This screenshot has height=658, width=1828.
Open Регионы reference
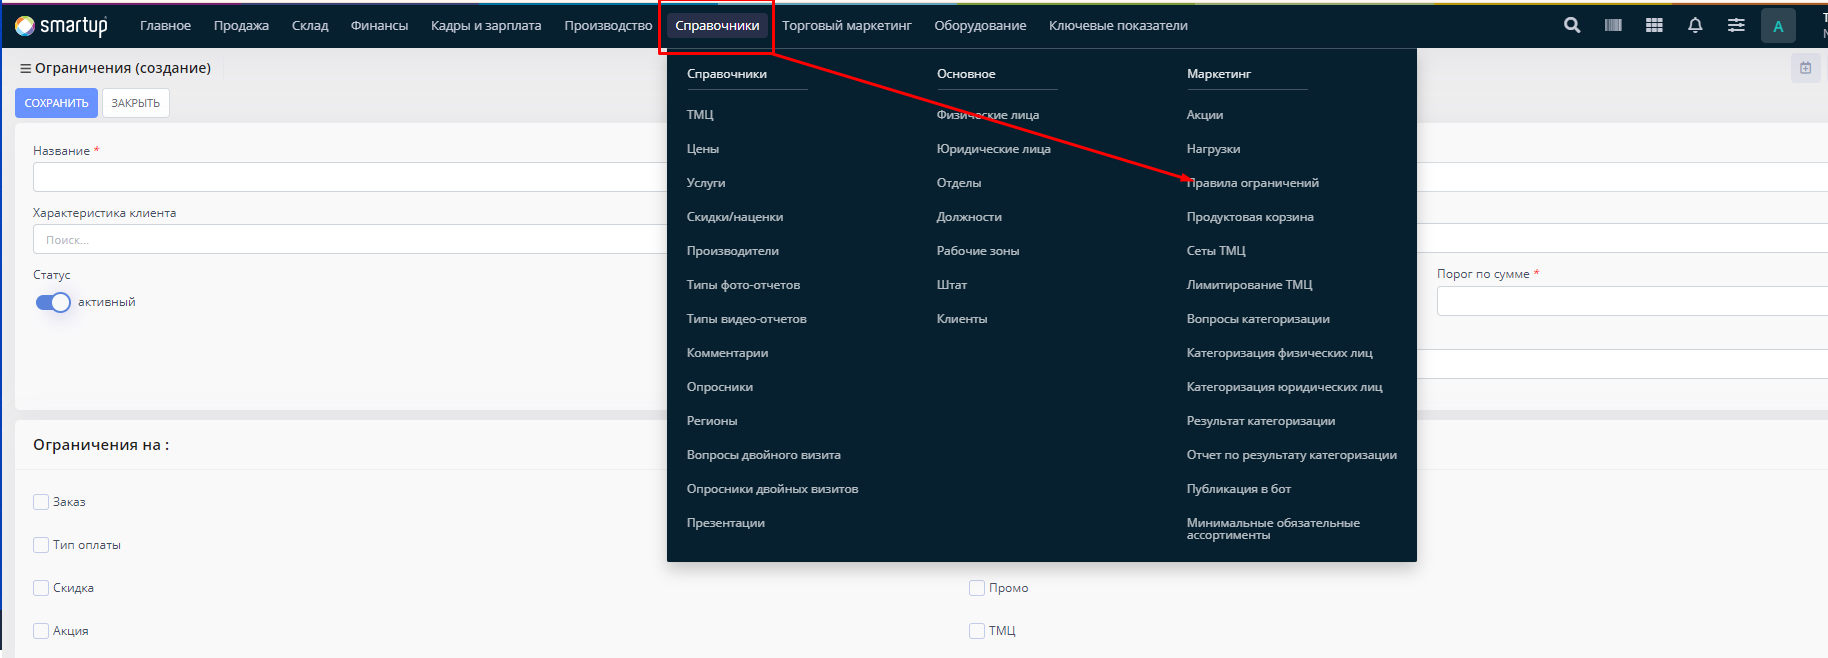click(712, 421)
